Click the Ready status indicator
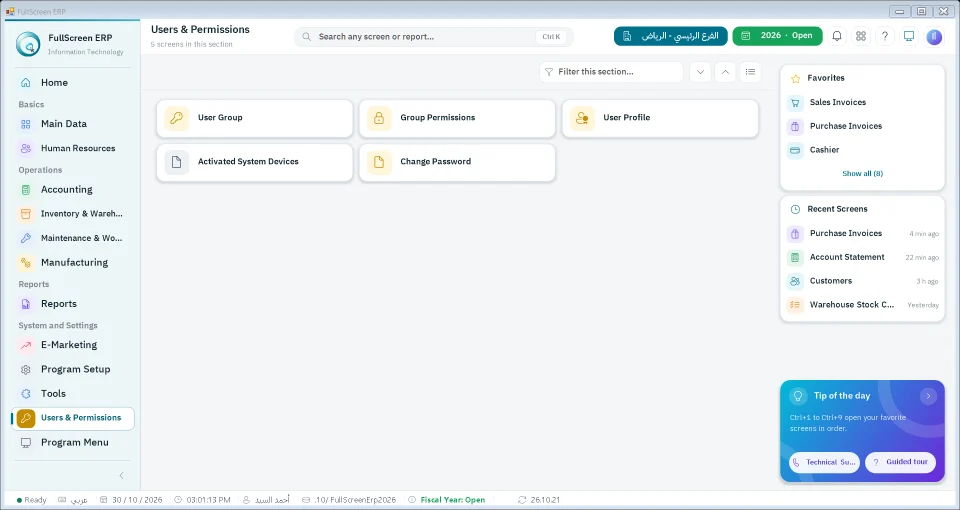This screenshot has width=960, height=510. pyautogui.click(x=31, y=500)
